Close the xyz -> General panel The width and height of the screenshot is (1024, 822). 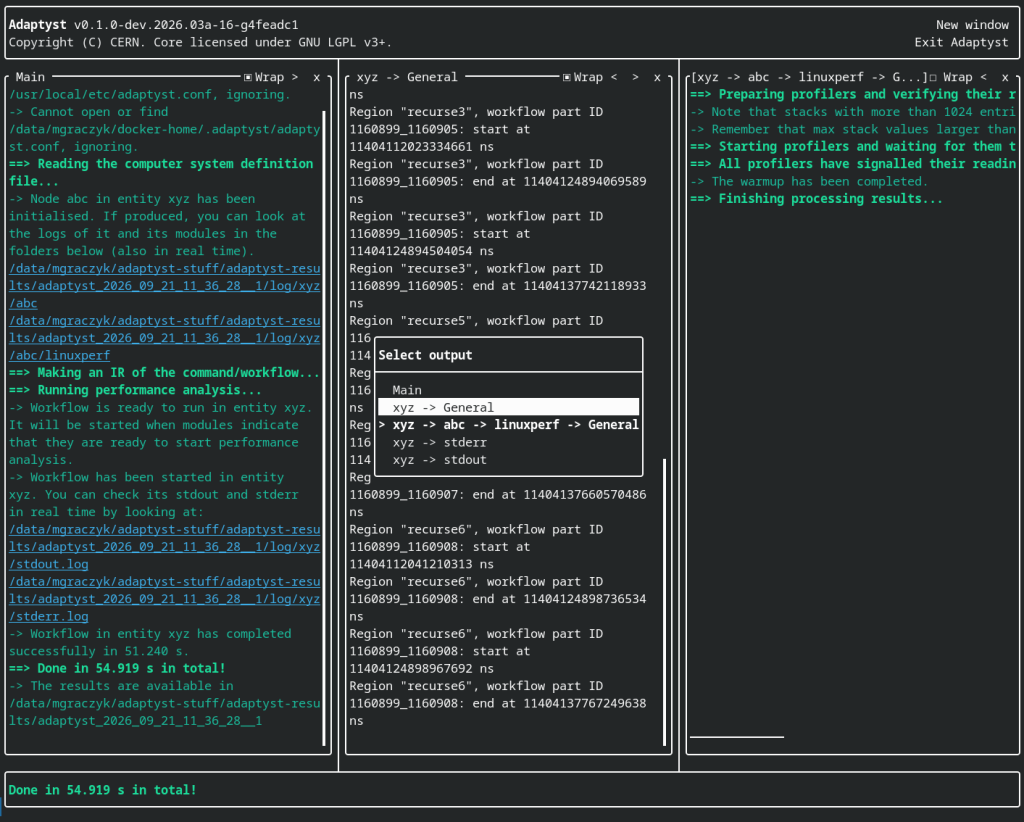coord(657,77)
